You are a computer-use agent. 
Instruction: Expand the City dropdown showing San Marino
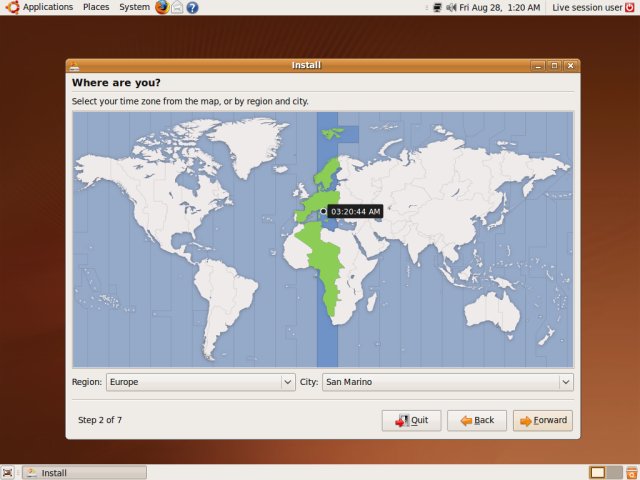448,382
